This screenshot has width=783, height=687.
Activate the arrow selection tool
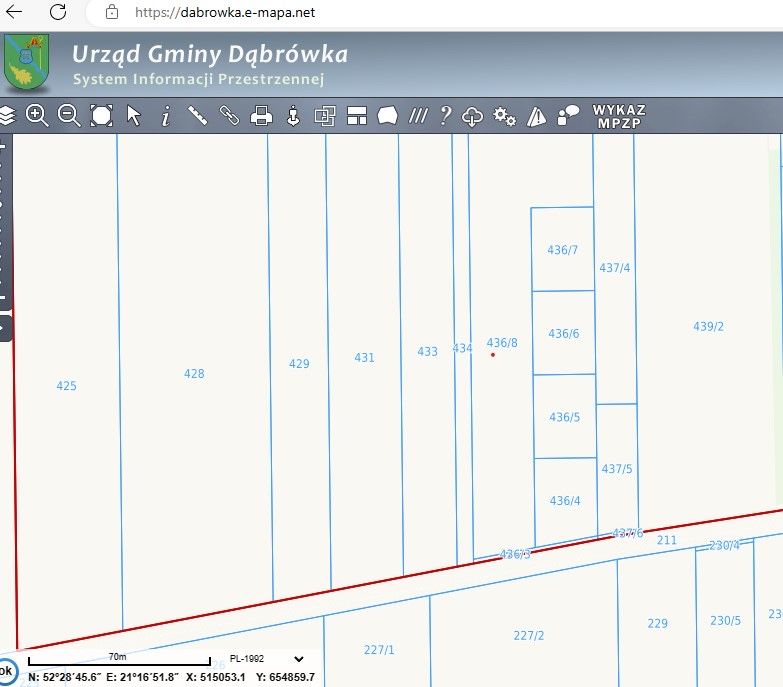(134, 115)
